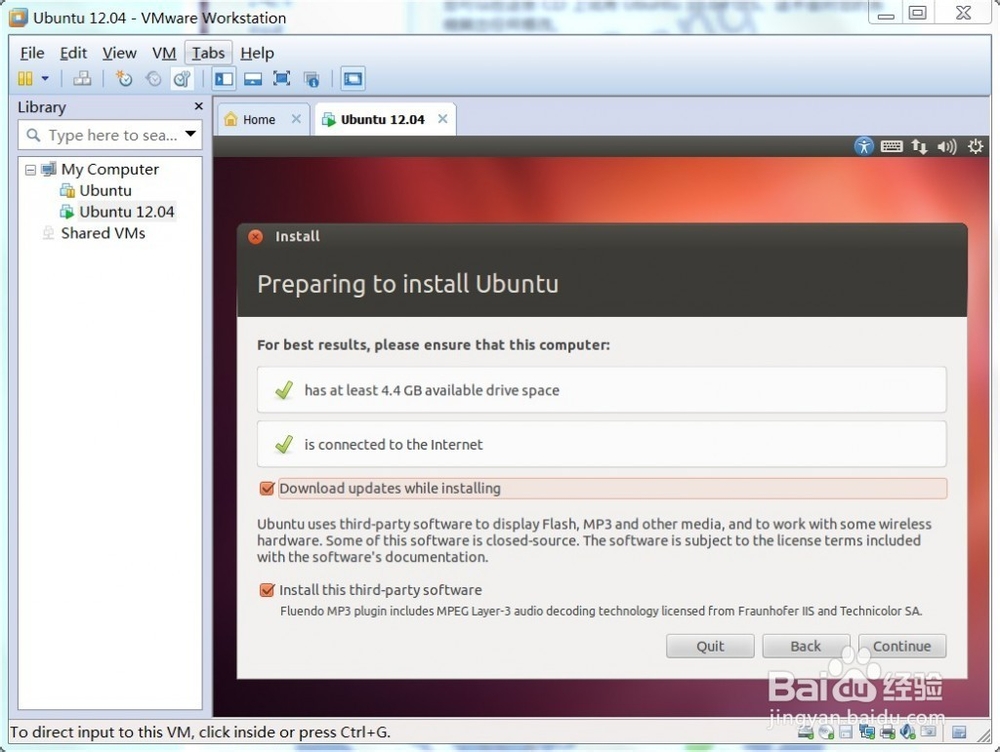The width and height of the screenshot is (1000, 752).
Task: Click the floppy drive status icon
Action: pyautogui.click(x=846, y=732)
